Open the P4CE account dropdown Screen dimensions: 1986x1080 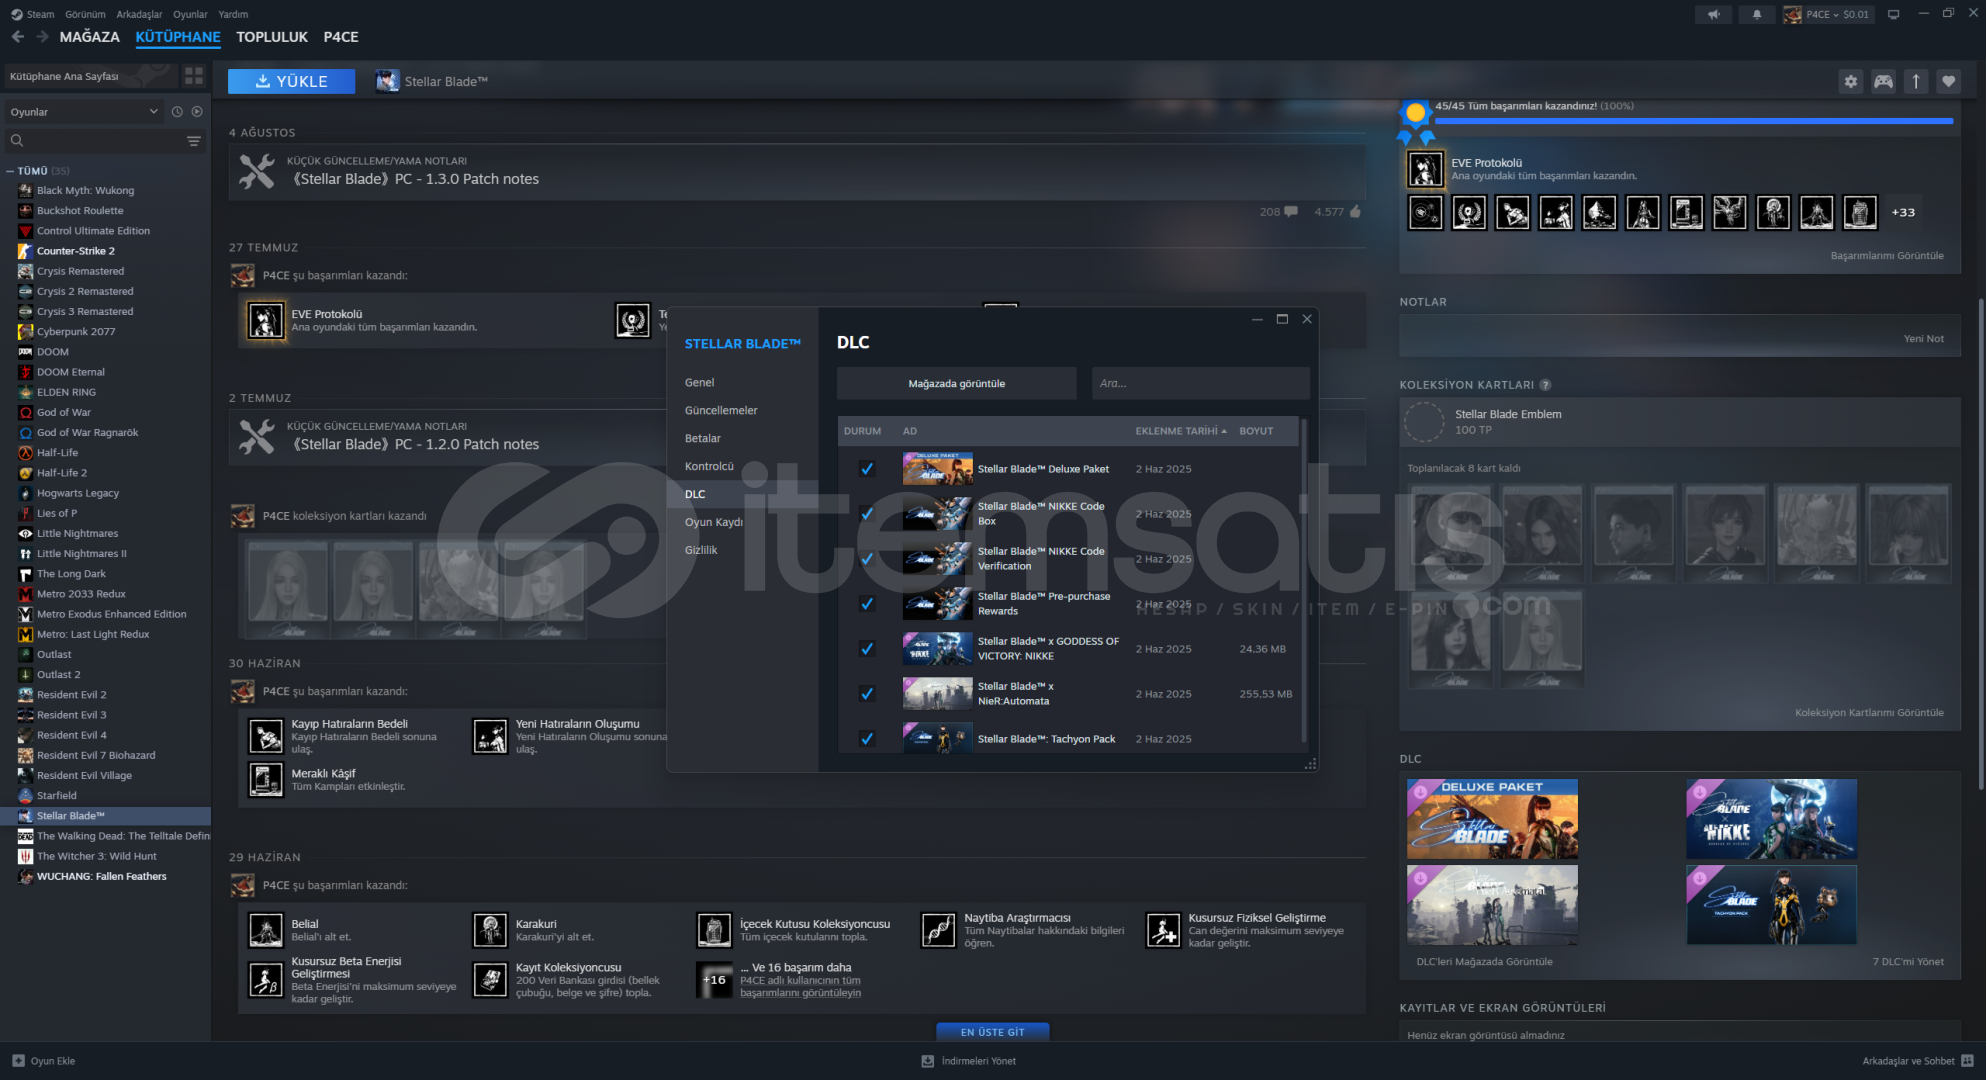[x=1827, y=14]
